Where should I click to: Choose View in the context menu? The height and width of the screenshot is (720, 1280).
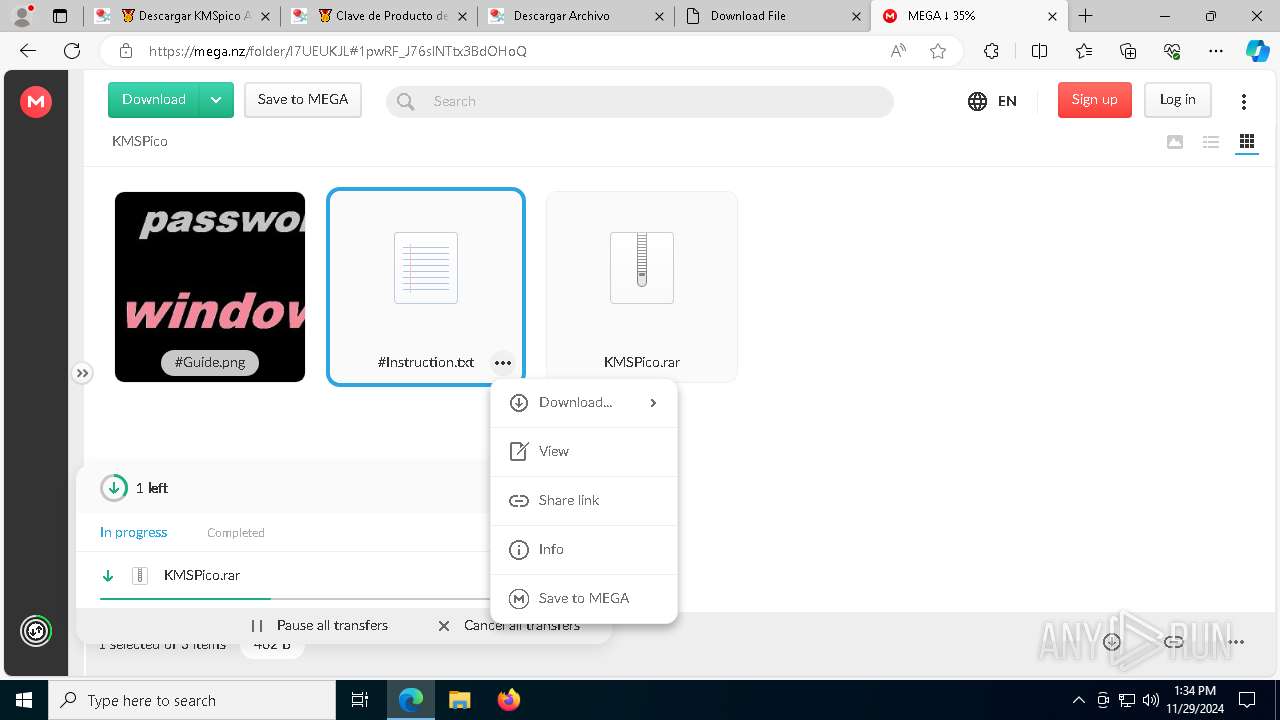click(x=584, y=452)
